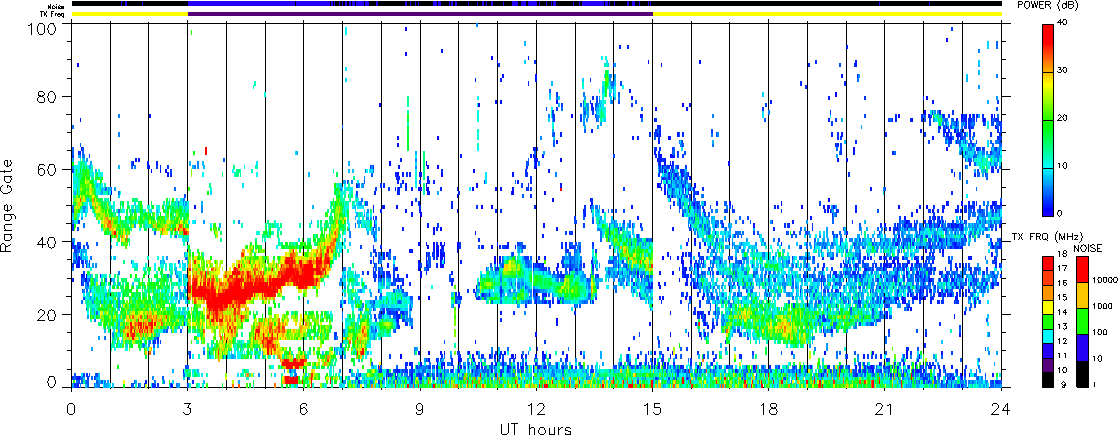Click x-axis tick label '21'
Viewport: 1118px width, 435px height.
coord(885,409)
